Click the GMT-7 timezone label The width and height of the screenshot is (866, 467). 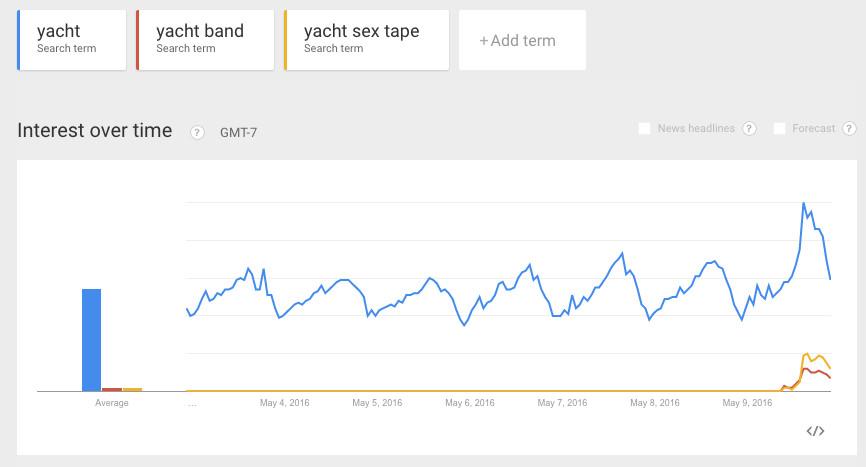pyautogui.click(x=238, y=132)
